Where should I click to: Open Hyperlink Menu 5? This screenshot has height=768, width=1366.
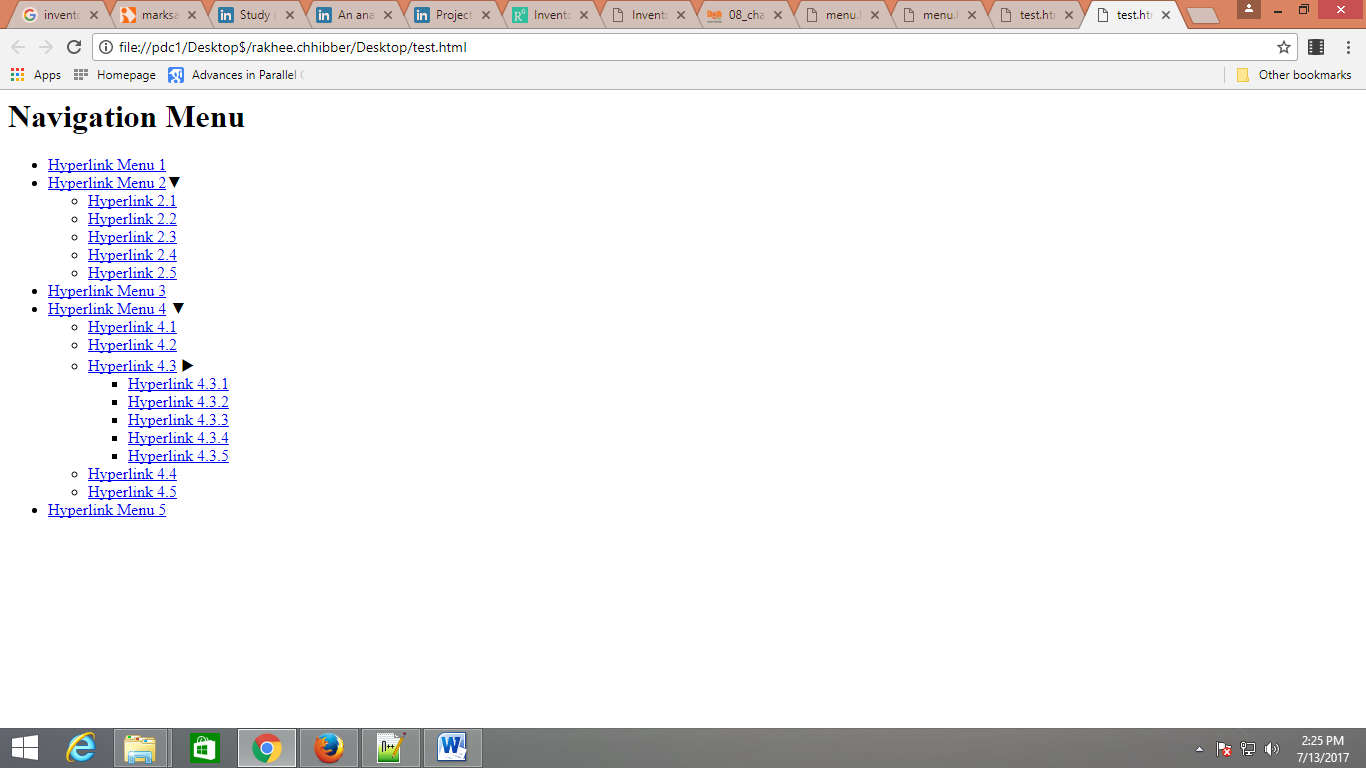pyautogui.click(x=106, y=509)
